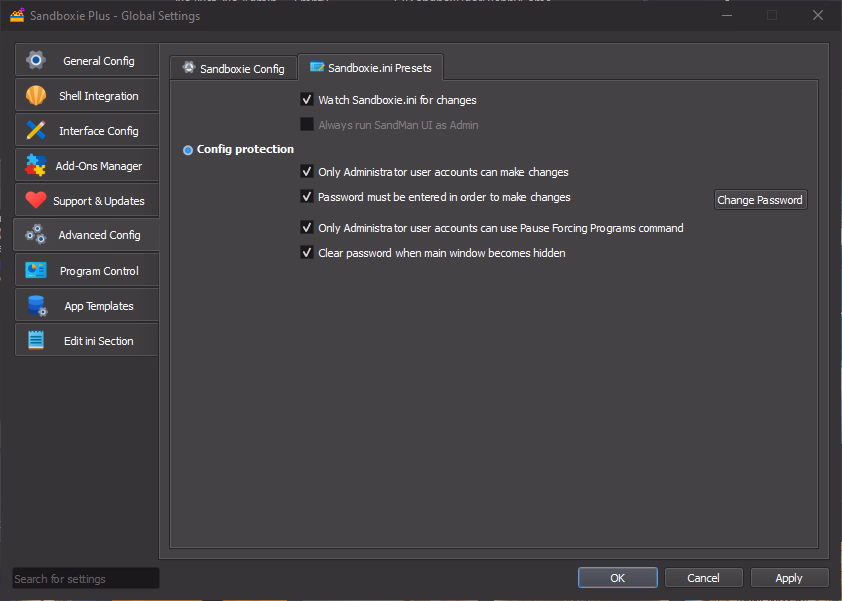Click the Advanced Config gears icon

pyautogui.click(x=36, y=235)
